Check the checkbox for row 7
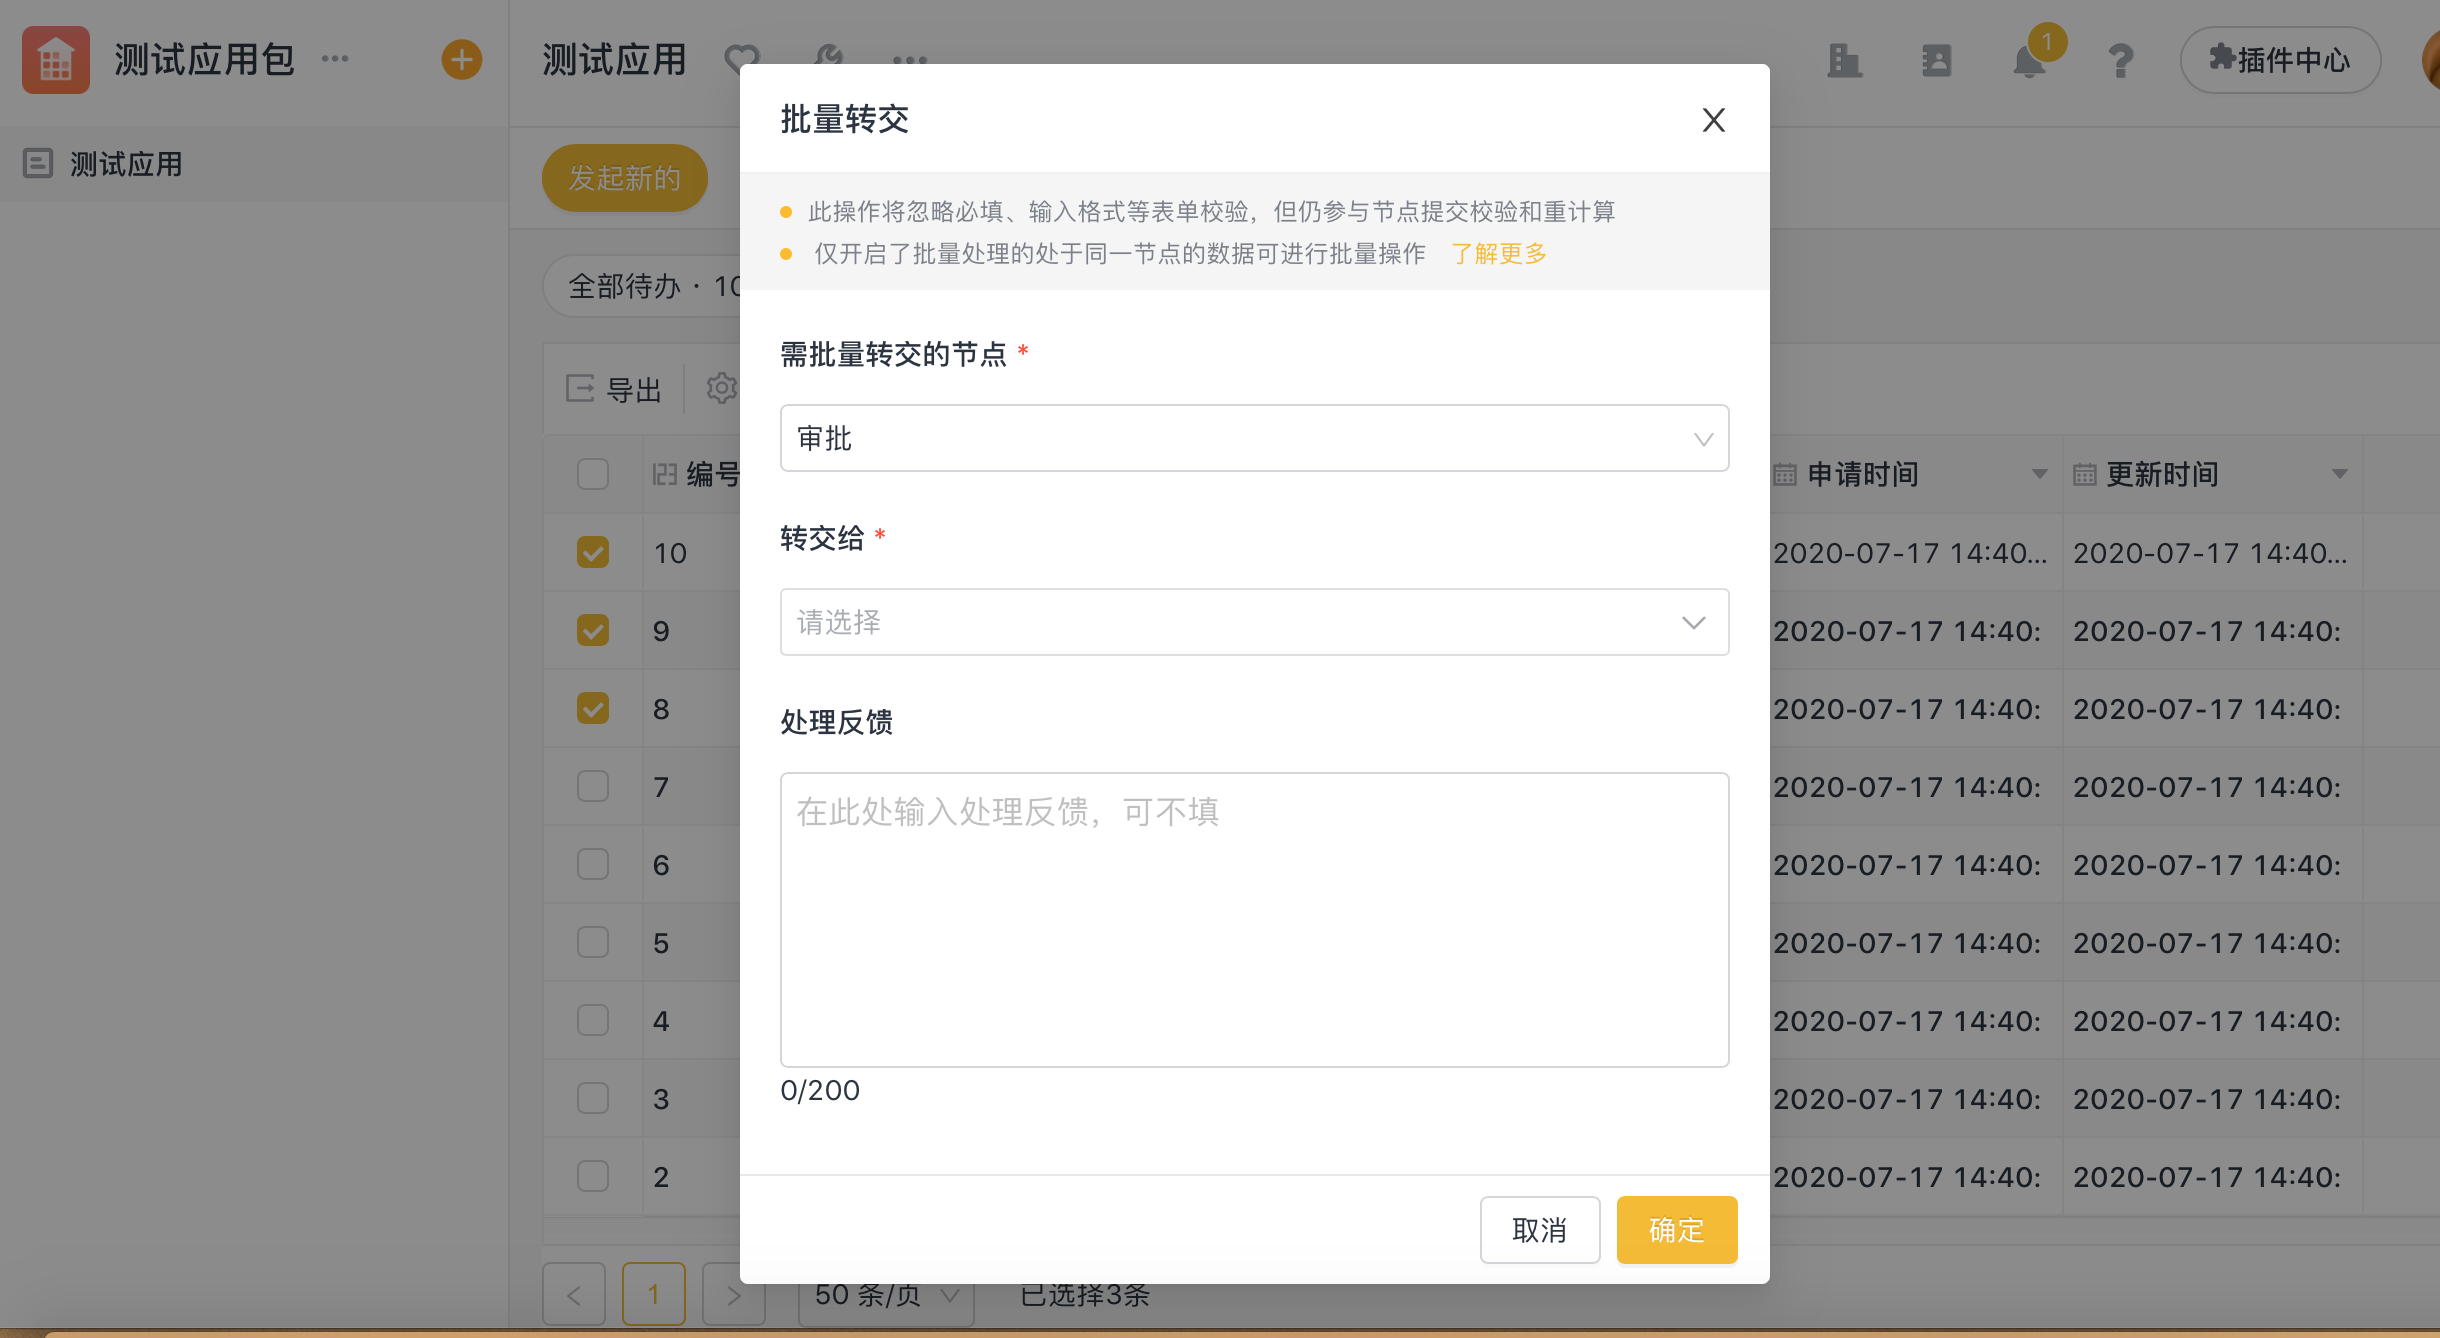2440x1338 pixels. [x=593, y=786]
